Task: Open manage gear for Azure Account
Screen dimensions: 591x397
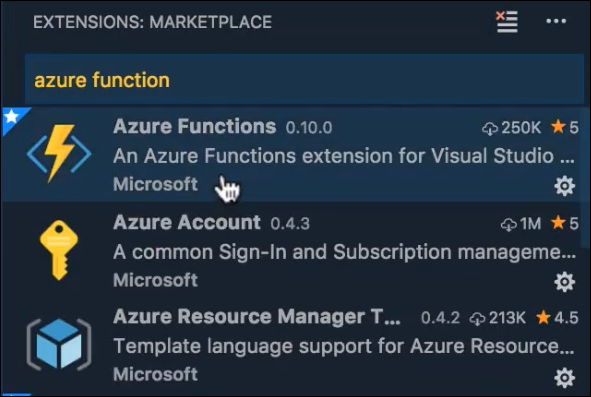Action: [x=565, y=282]
